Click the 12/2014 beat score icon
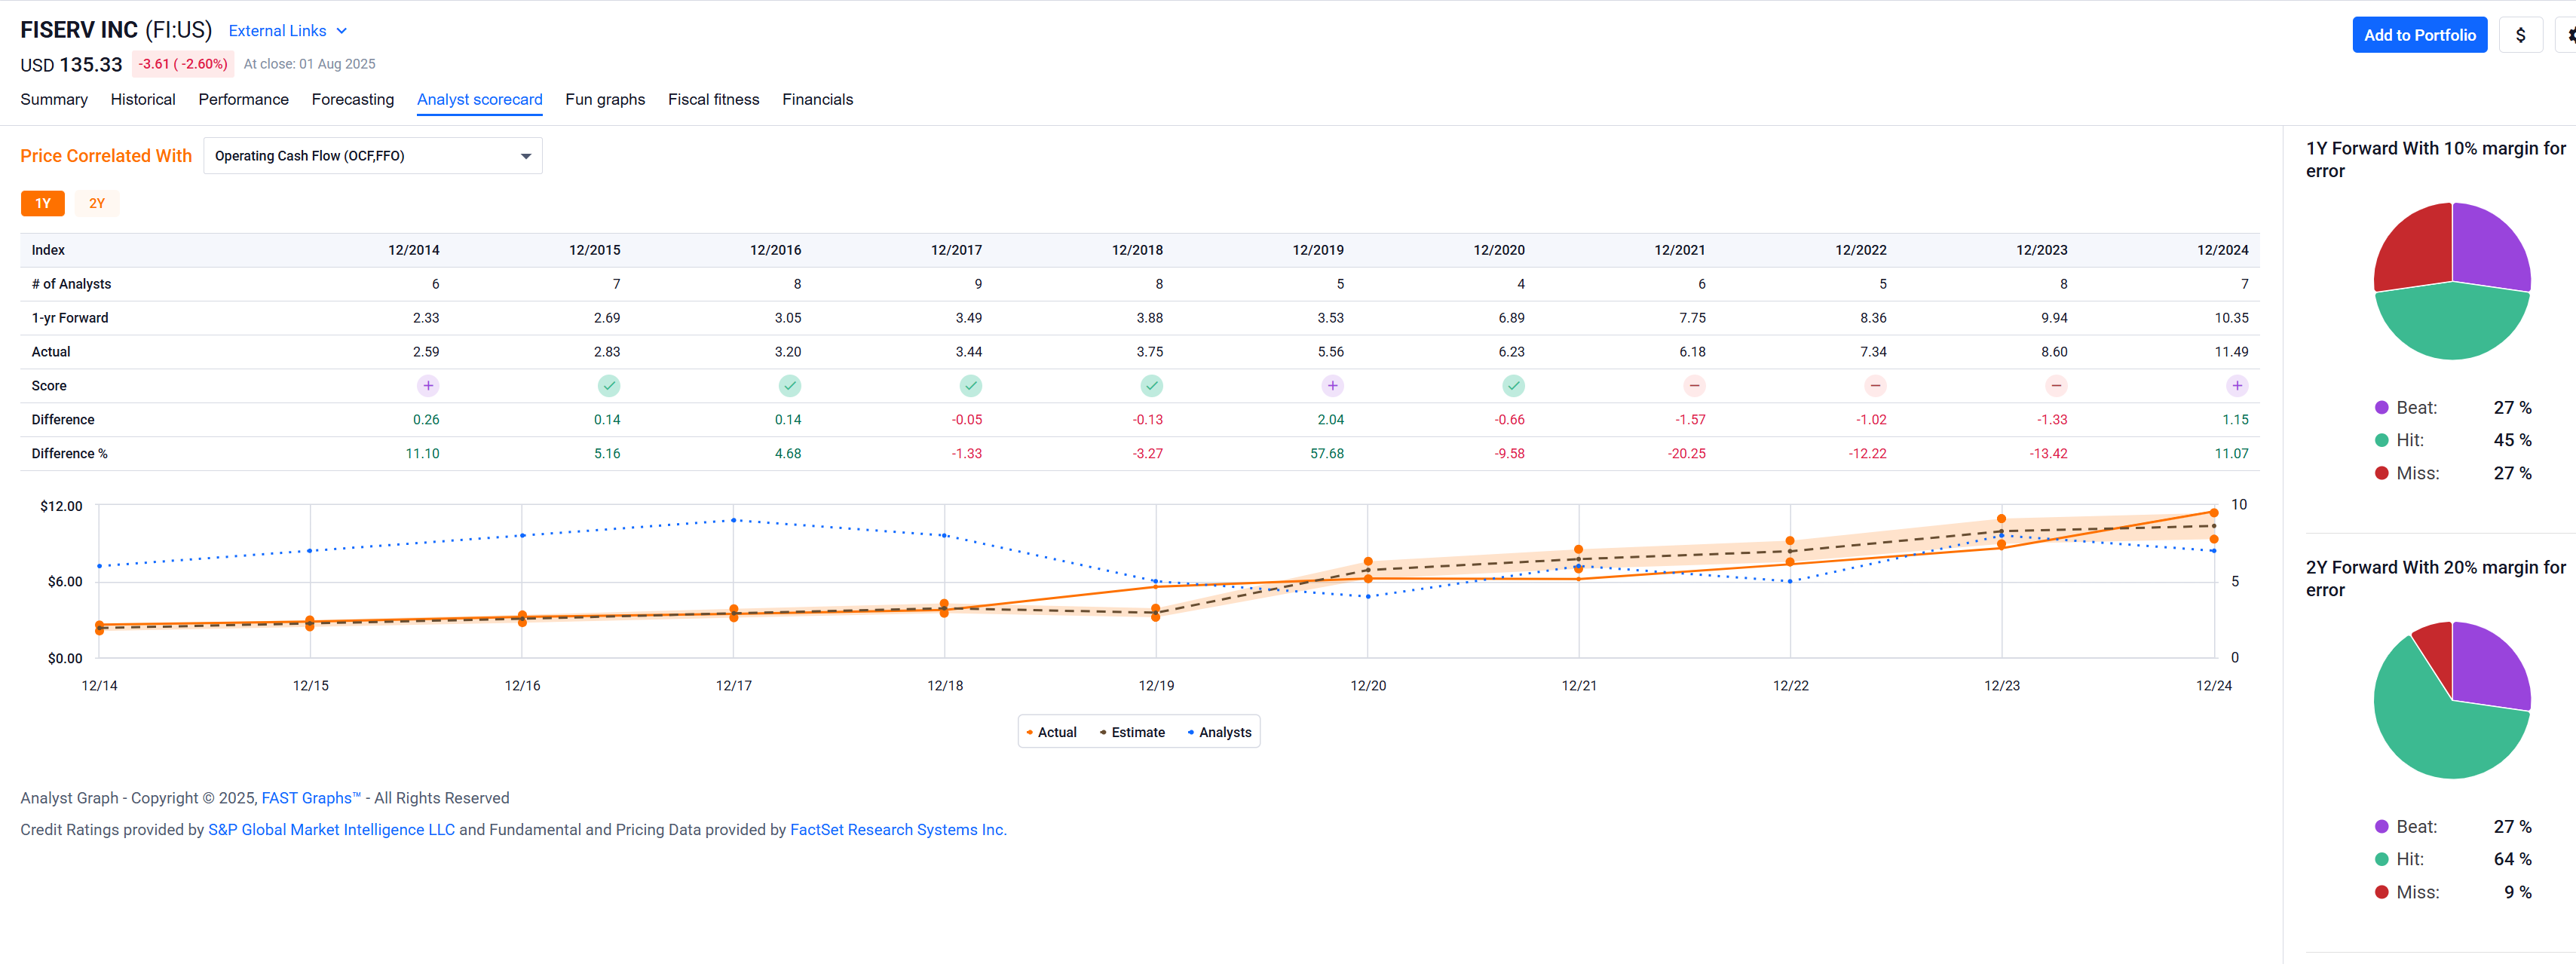The height and width of the screenshot is (970, 2576). [428, 386]
